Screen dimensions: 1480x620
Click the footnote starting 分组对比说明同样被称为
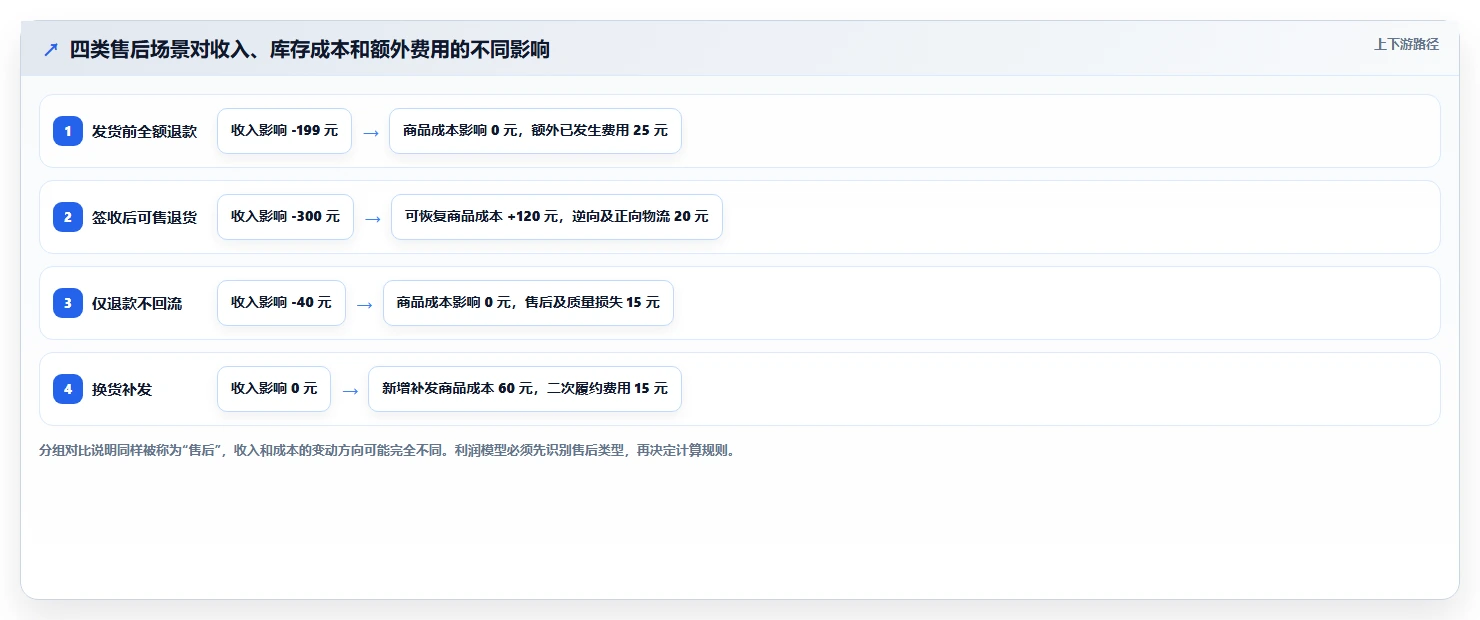[x=388, y=450]
